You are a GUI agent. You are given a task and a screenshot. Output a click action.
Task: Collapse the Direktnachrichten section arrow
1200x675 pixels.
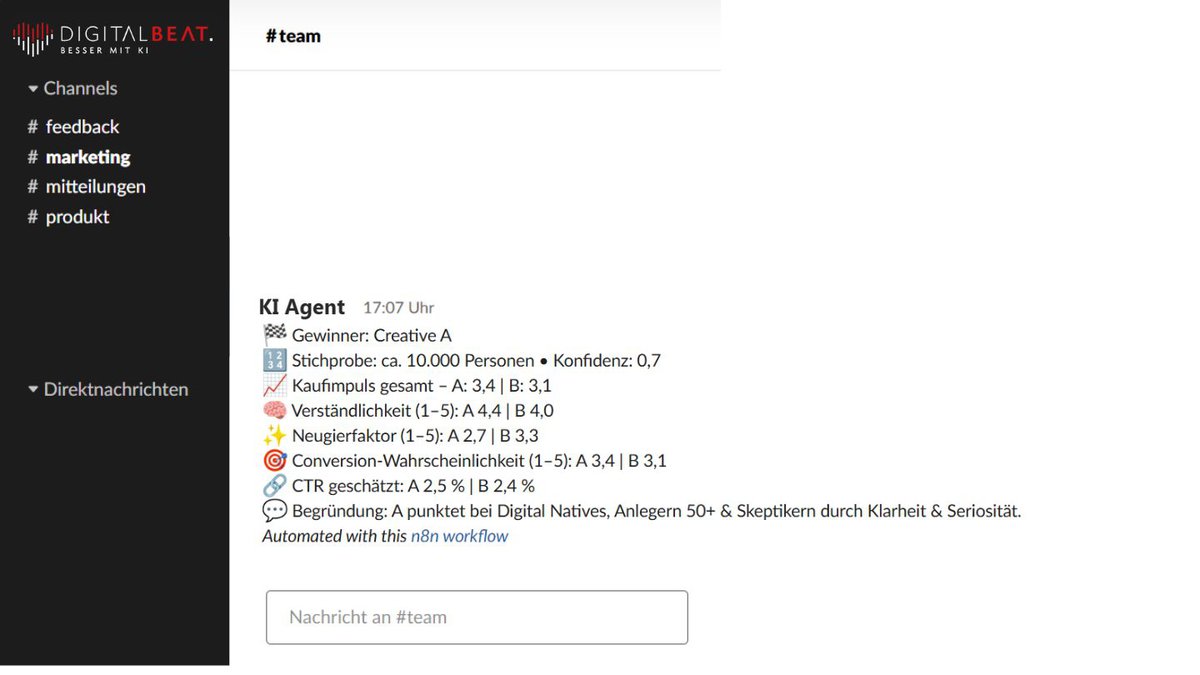tap(33, 390)
